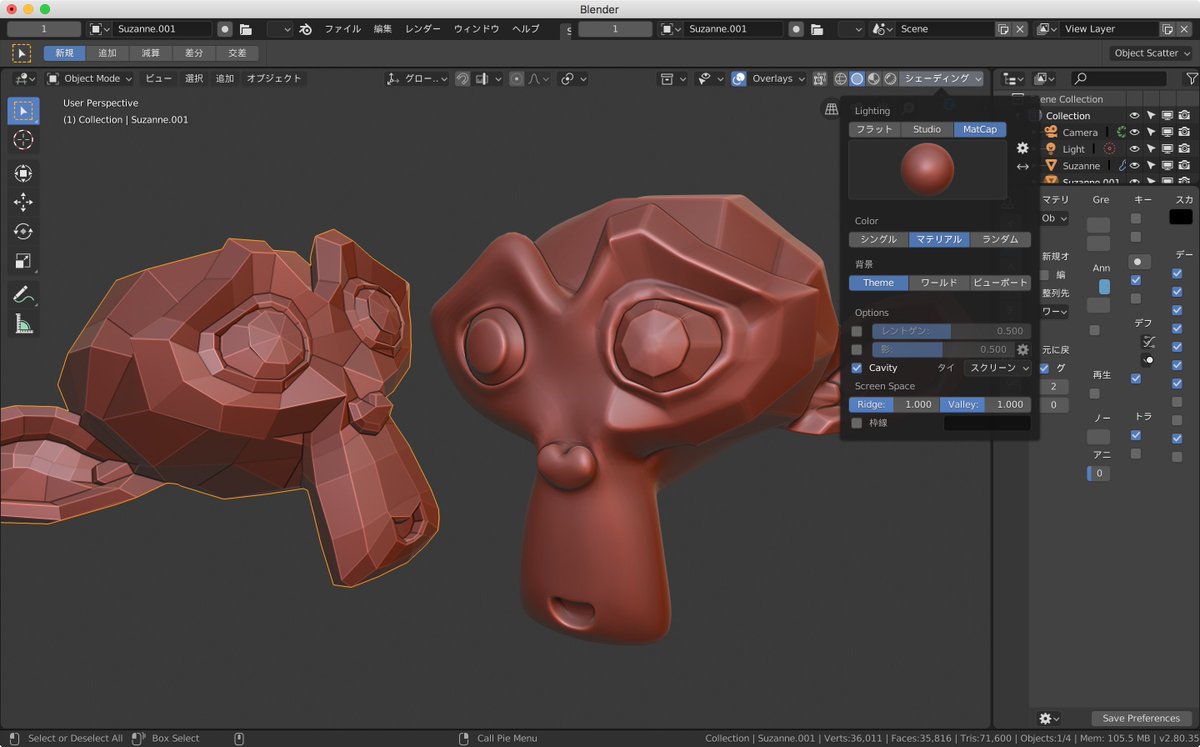Open MatCap preferences gear beside sphere preview
This screenshot has height=747, width=1200.
[x=1022, y=147]
